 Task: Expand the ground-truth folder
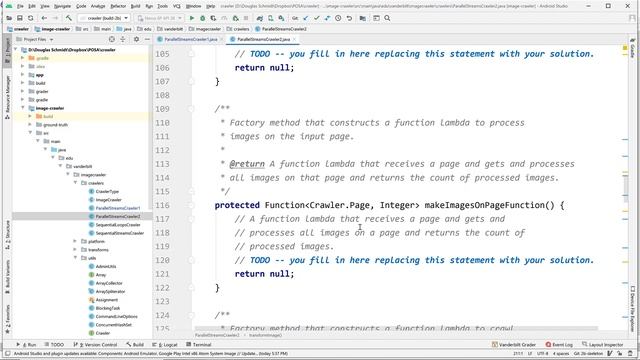(x=30, y=124)
